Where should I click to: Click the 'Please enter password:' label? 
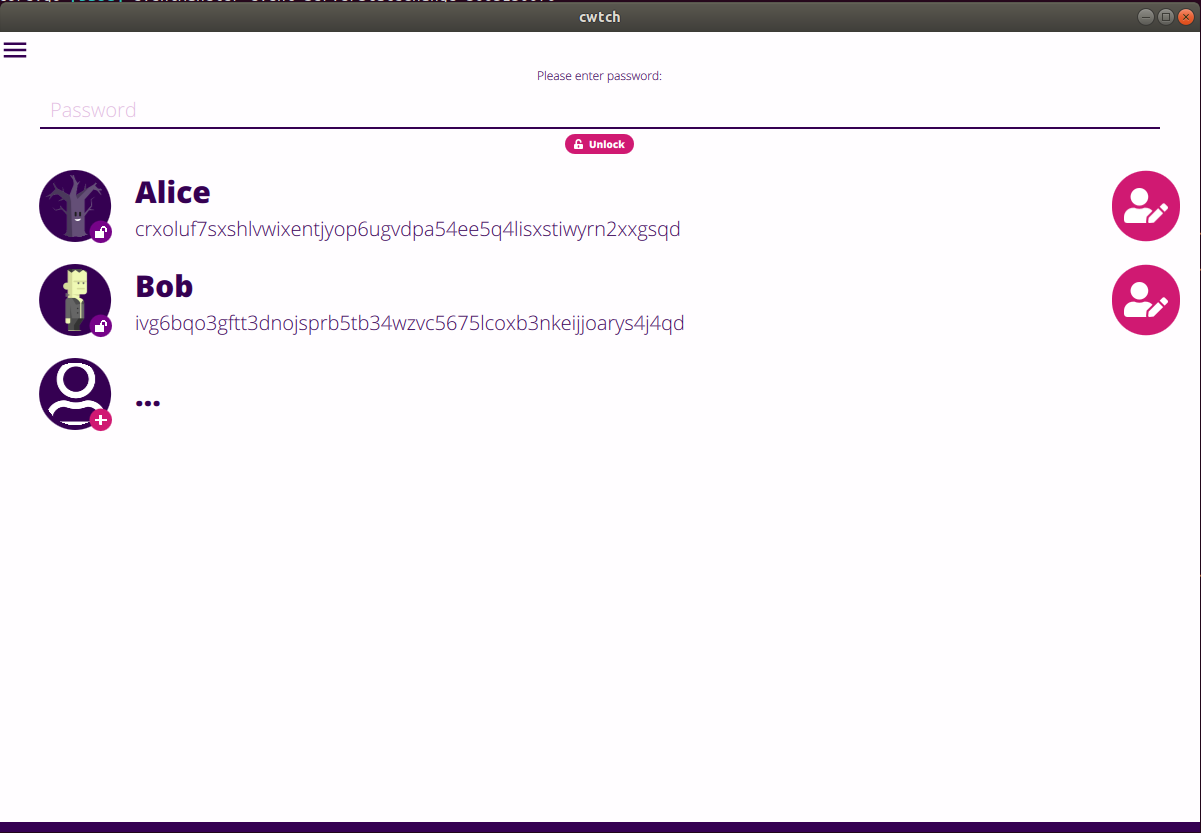click(x=599, y=76)
